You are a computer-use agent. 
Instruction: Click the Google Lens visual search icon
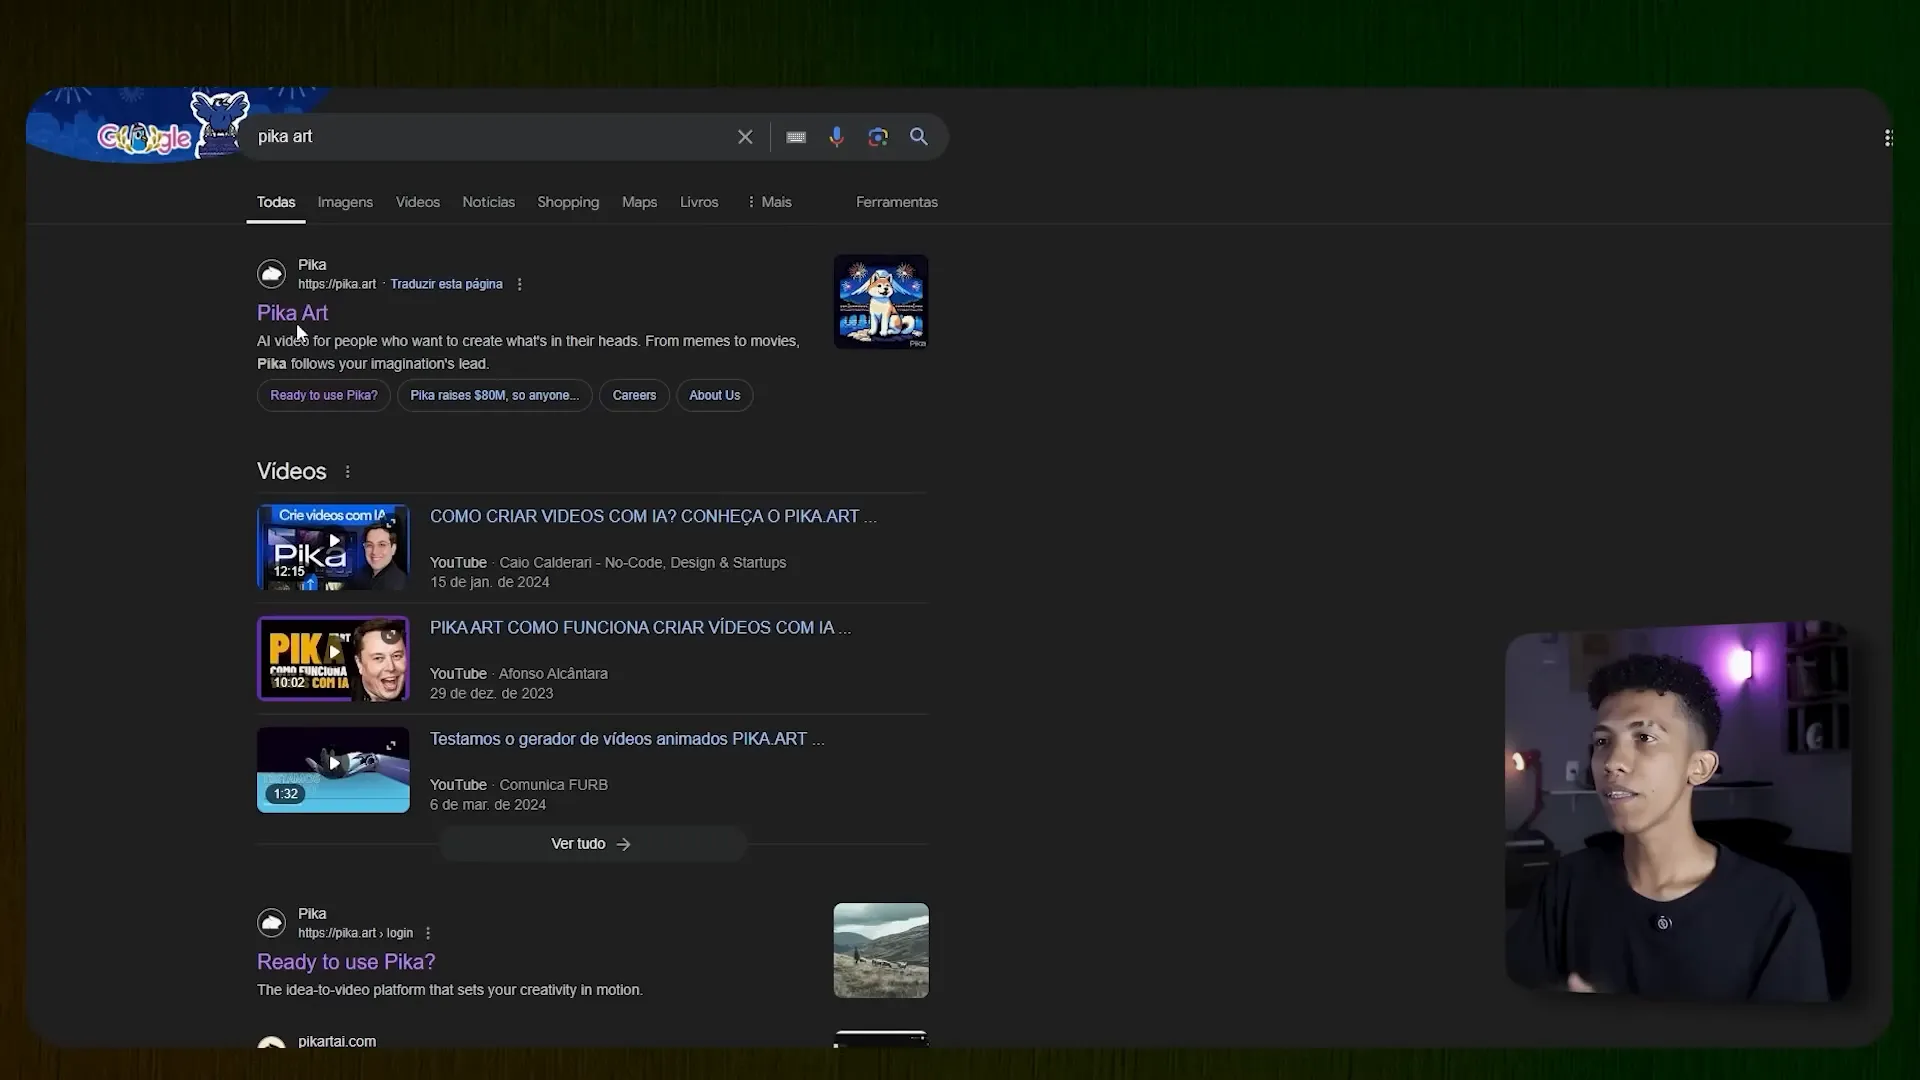click(x=877, y=136)
